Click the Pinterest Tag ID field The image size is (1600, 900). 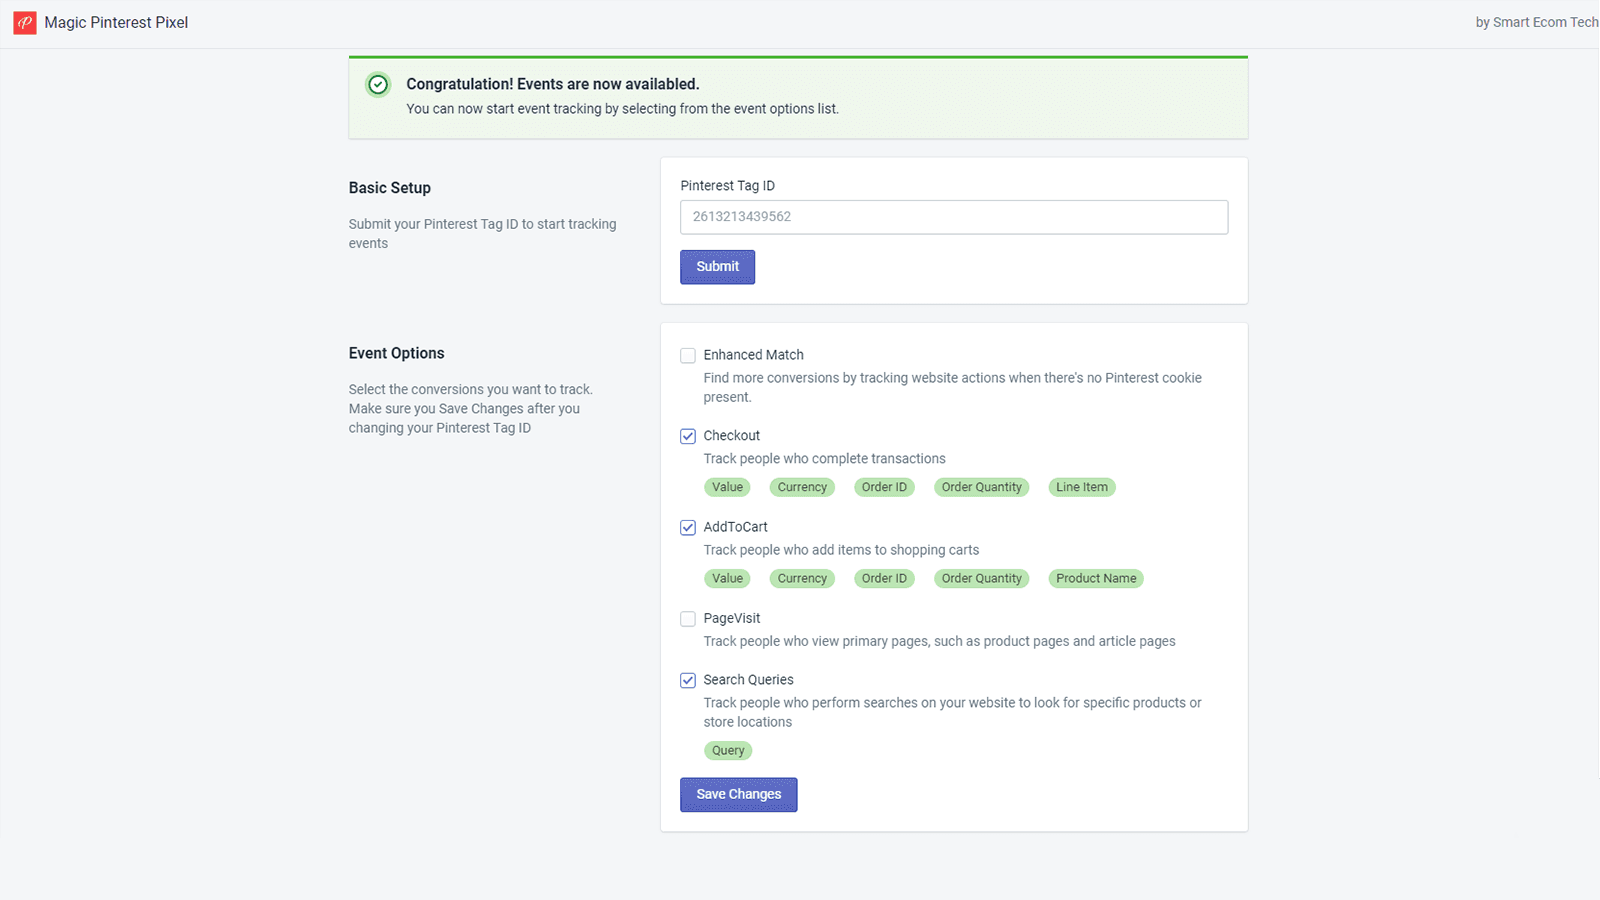(953, 217)
